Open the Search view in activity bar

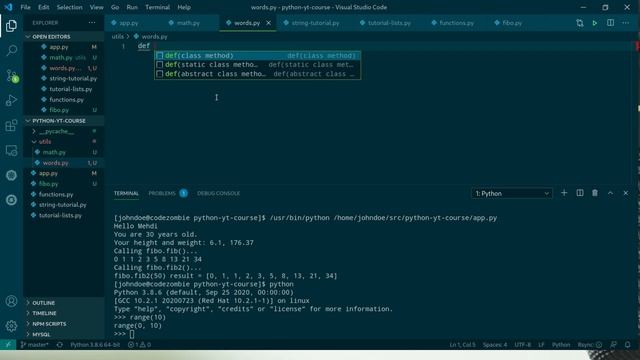(11, 50)
